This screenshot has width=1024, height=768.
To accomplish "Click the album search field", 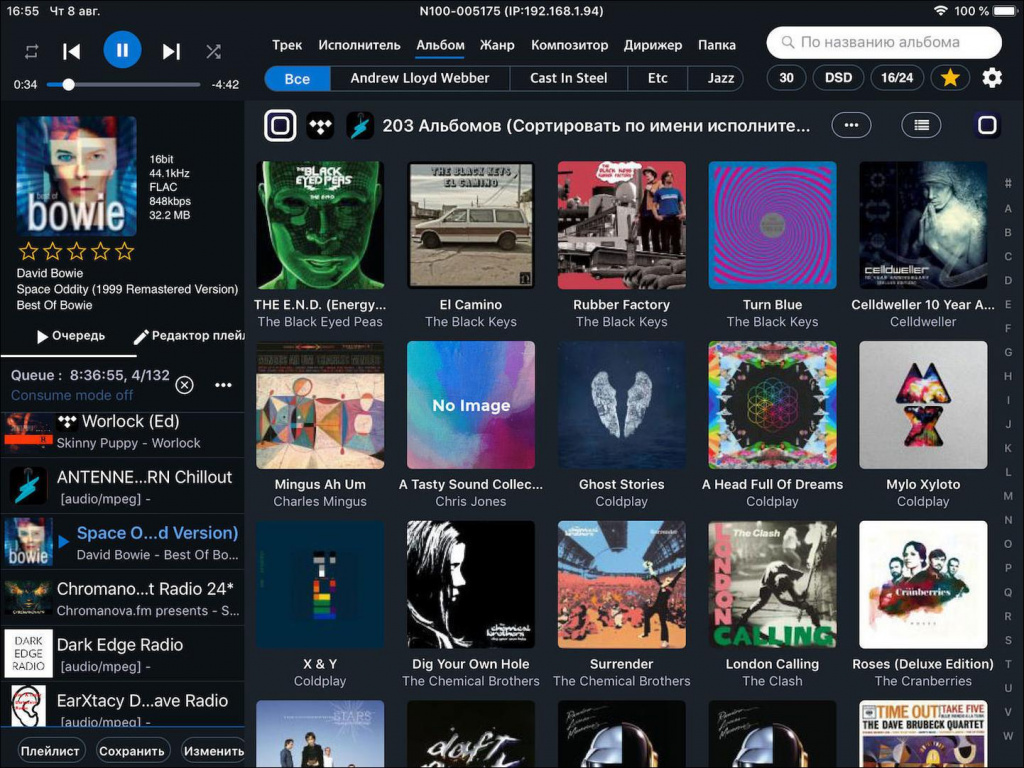I will (884, 42).
